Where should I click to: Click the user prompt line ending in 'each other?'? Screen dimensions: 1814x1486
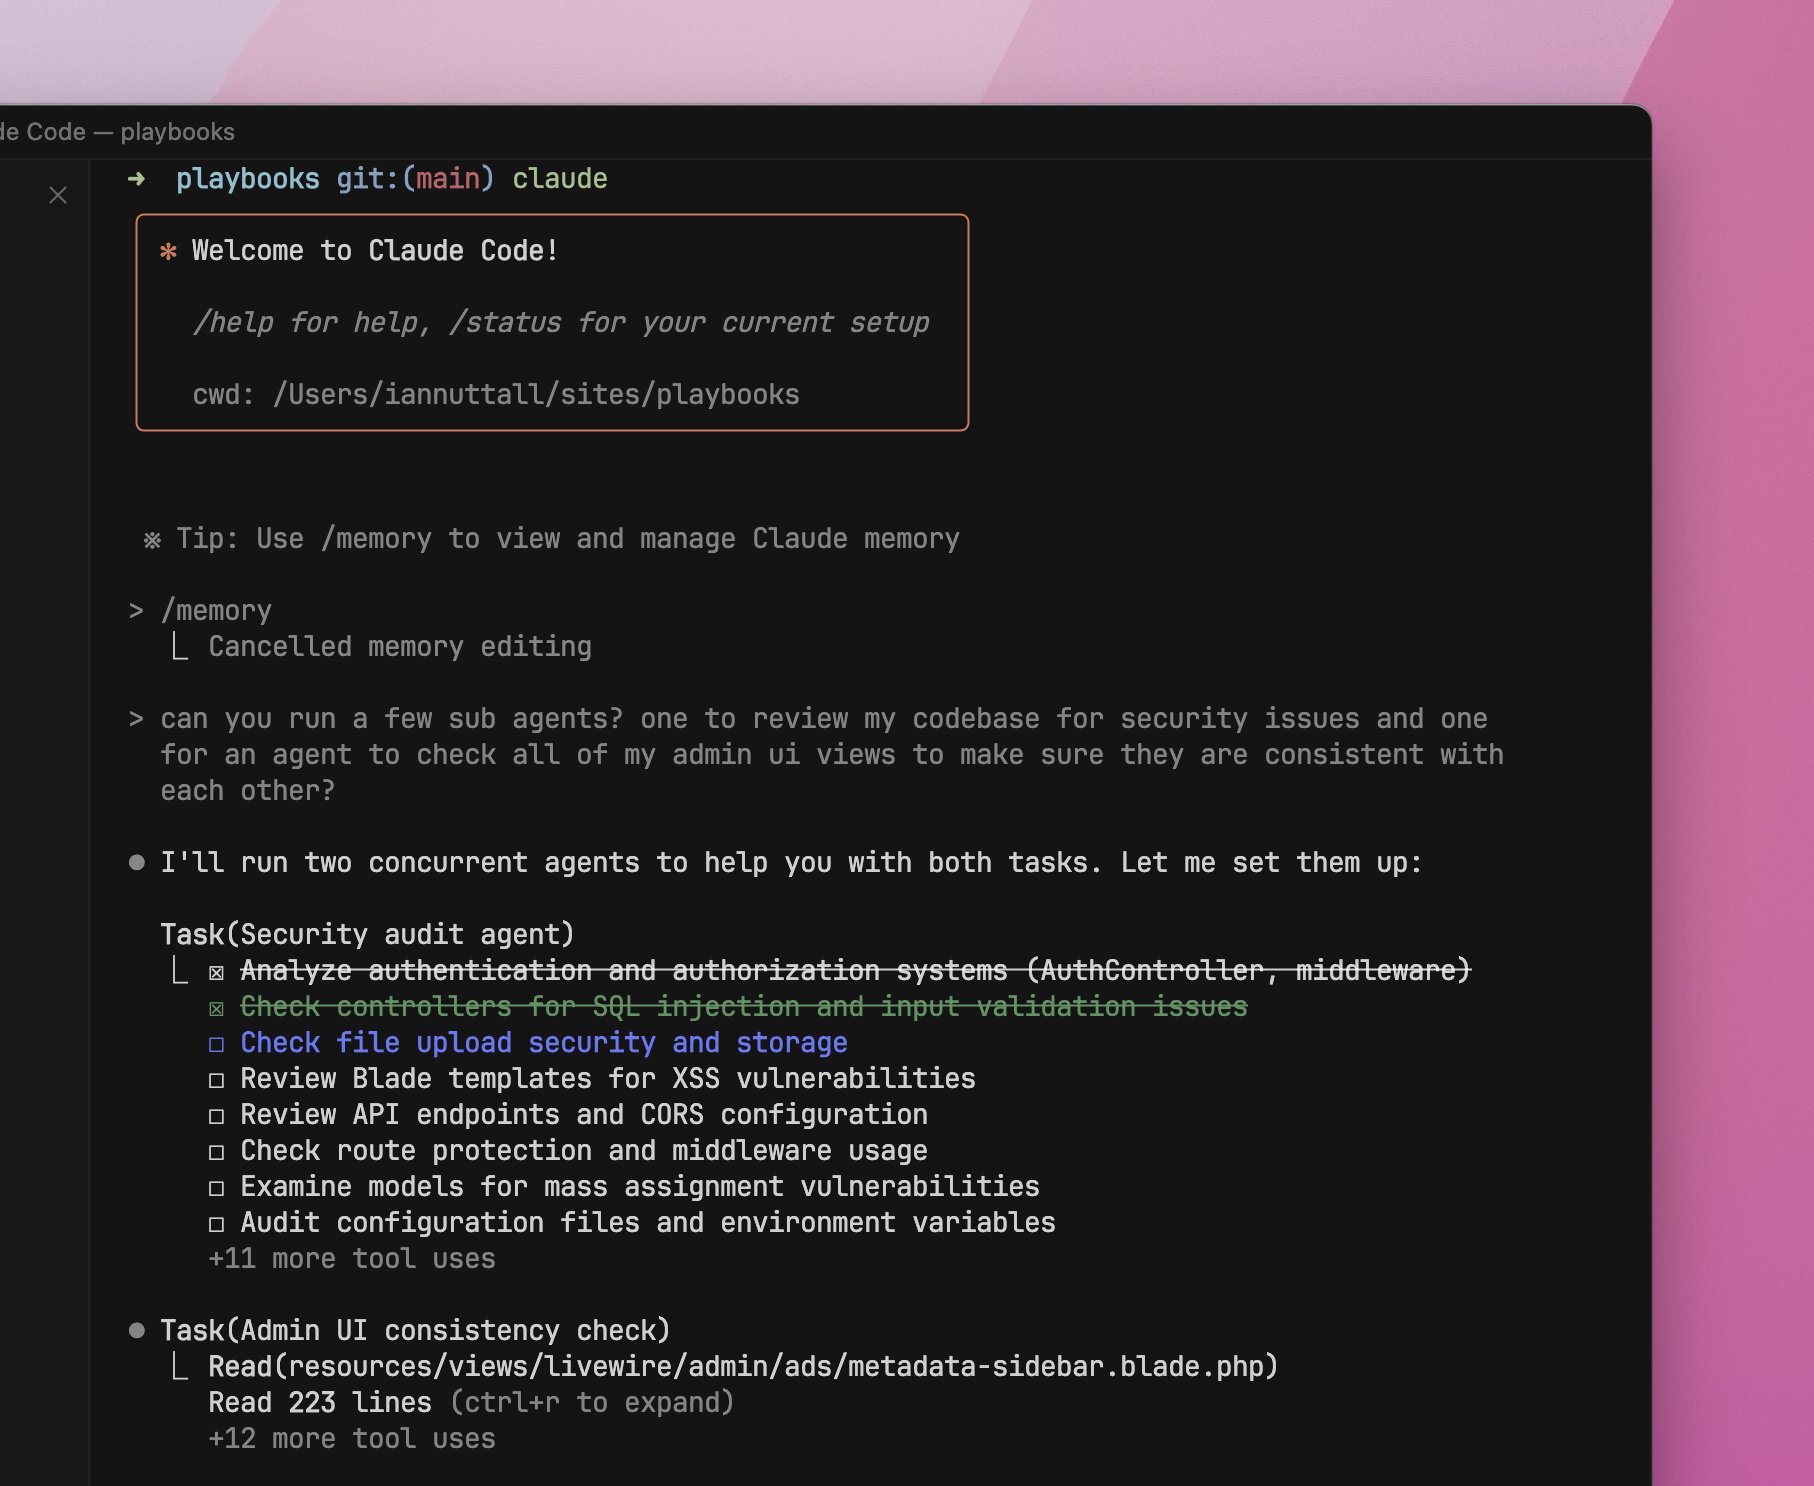[x=832, y=755]
